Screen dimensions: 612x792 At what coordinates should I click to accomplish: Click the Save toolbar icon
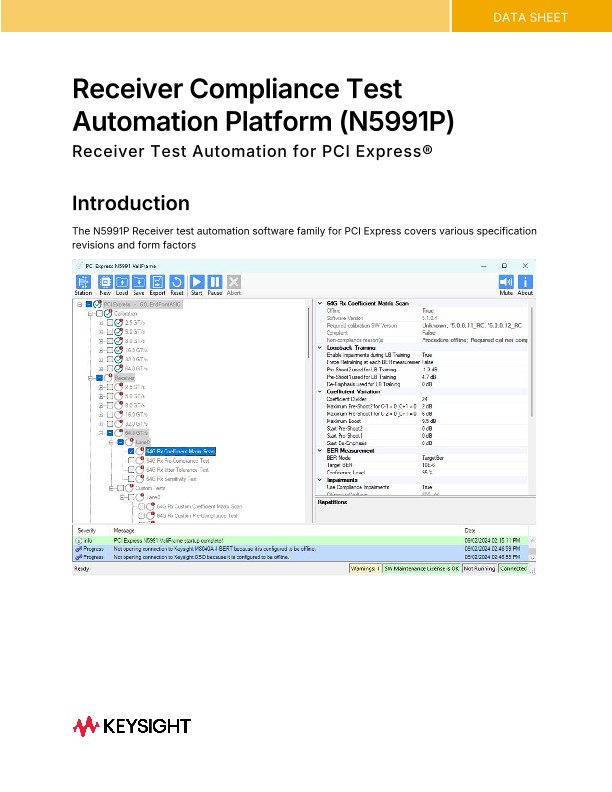[139, 282]
